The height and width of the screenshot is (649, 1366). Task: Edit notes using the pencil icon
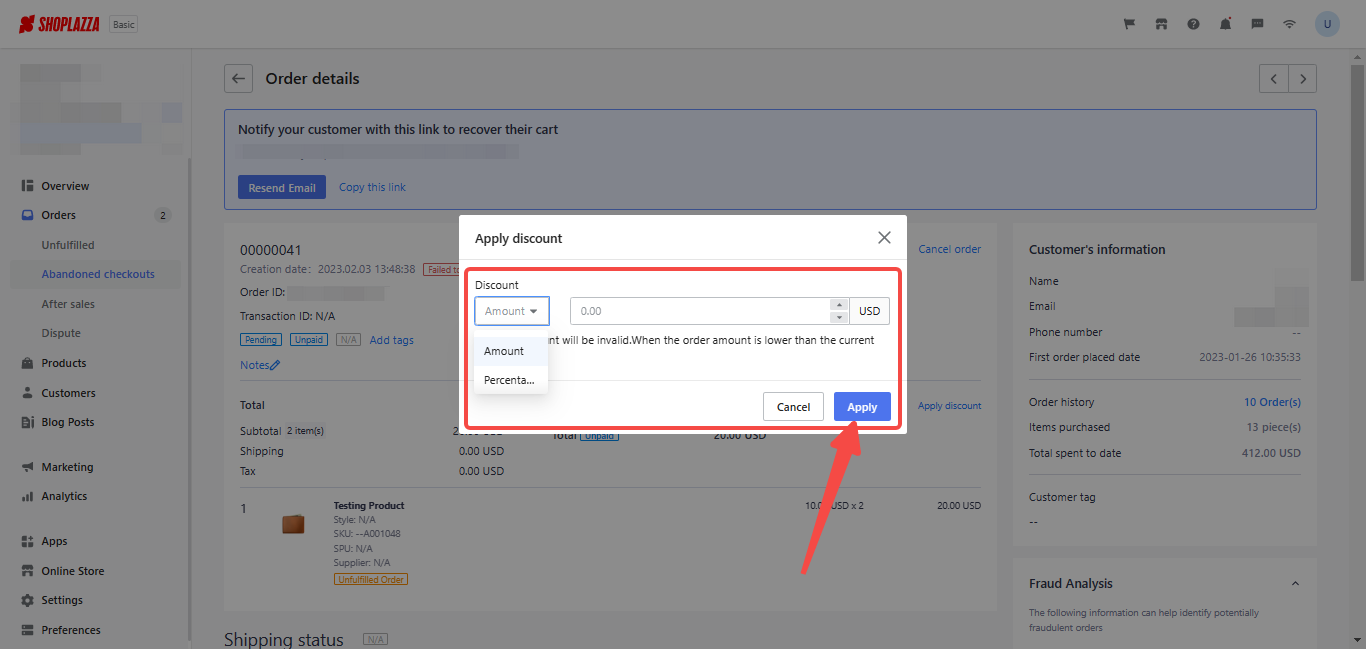pyautogui.click(x=275, y=366)
